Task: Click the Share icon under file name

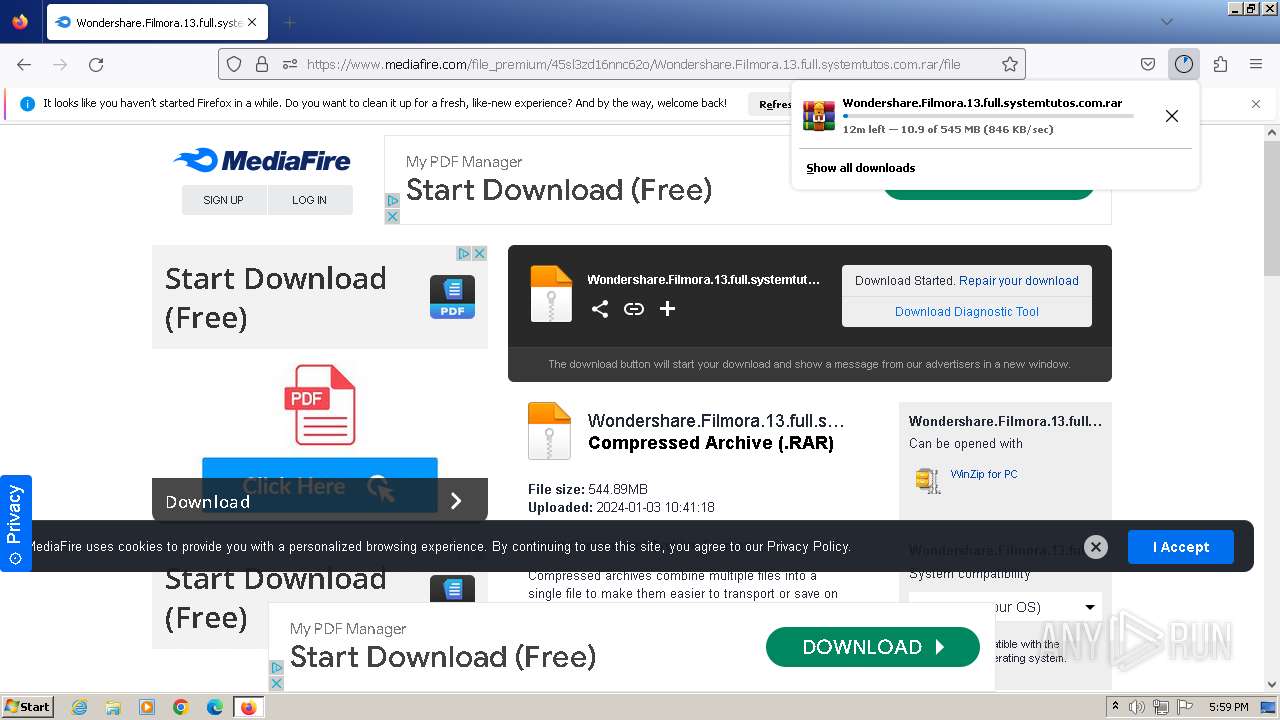Action: pyautogui.click(x=600, y=309)
